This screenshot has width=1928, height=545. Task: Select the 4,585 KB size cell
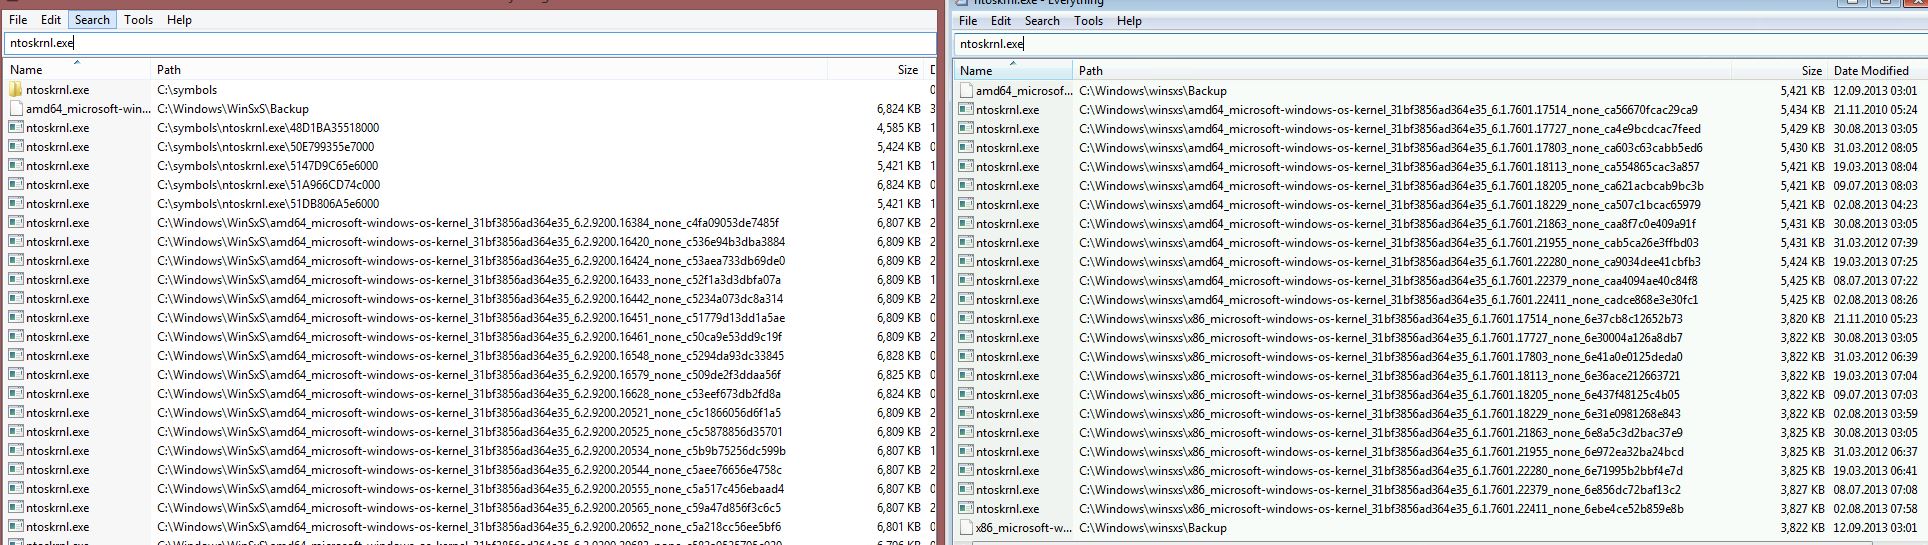(x=898, y=128)
